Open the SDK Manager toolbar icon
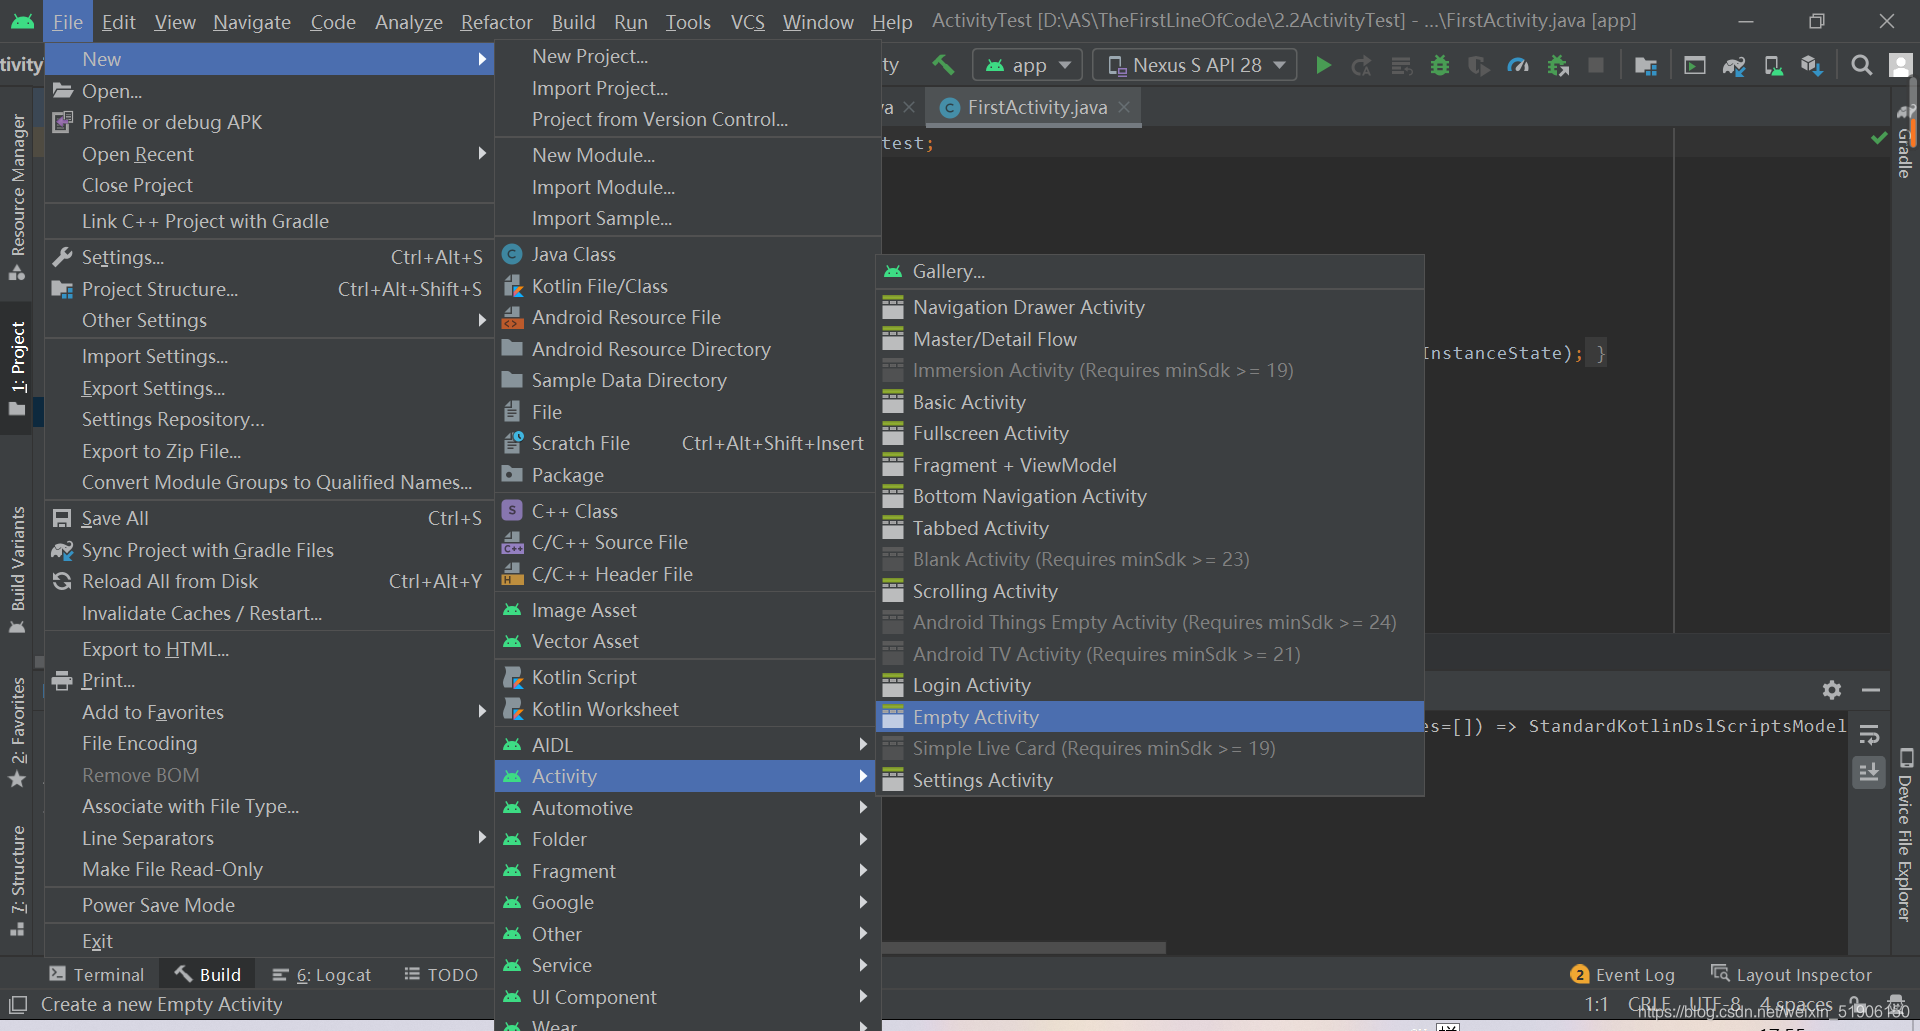This screenshot has width=1920, height=1031. tap(1812, 66)
